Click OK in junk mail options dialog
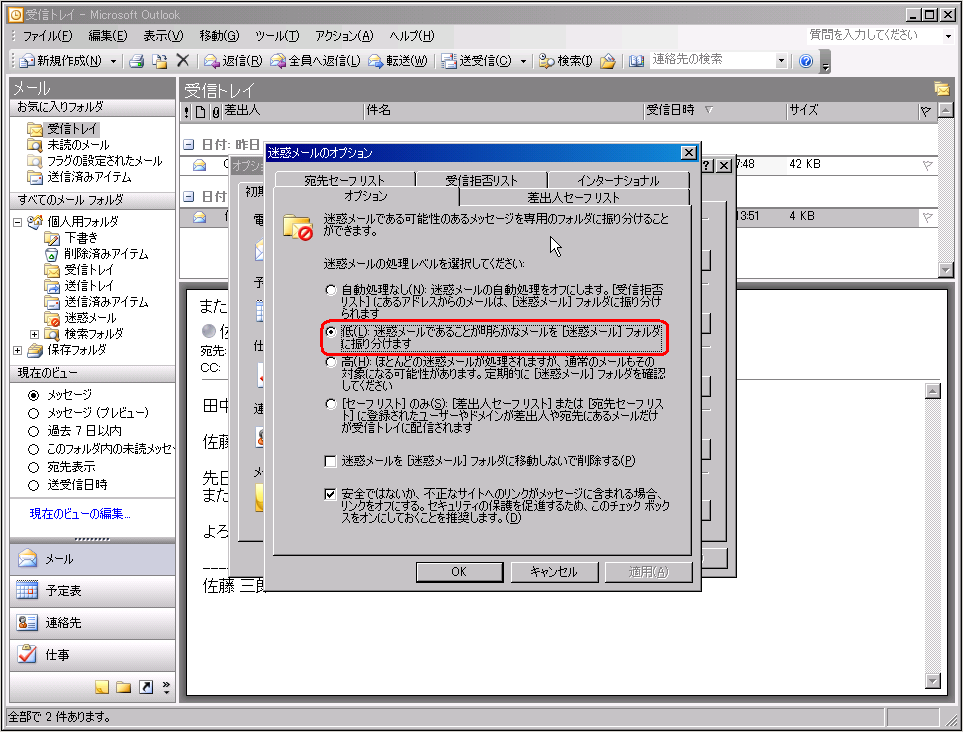This screenshot has height=732, width=963. [x=459, y=572]
